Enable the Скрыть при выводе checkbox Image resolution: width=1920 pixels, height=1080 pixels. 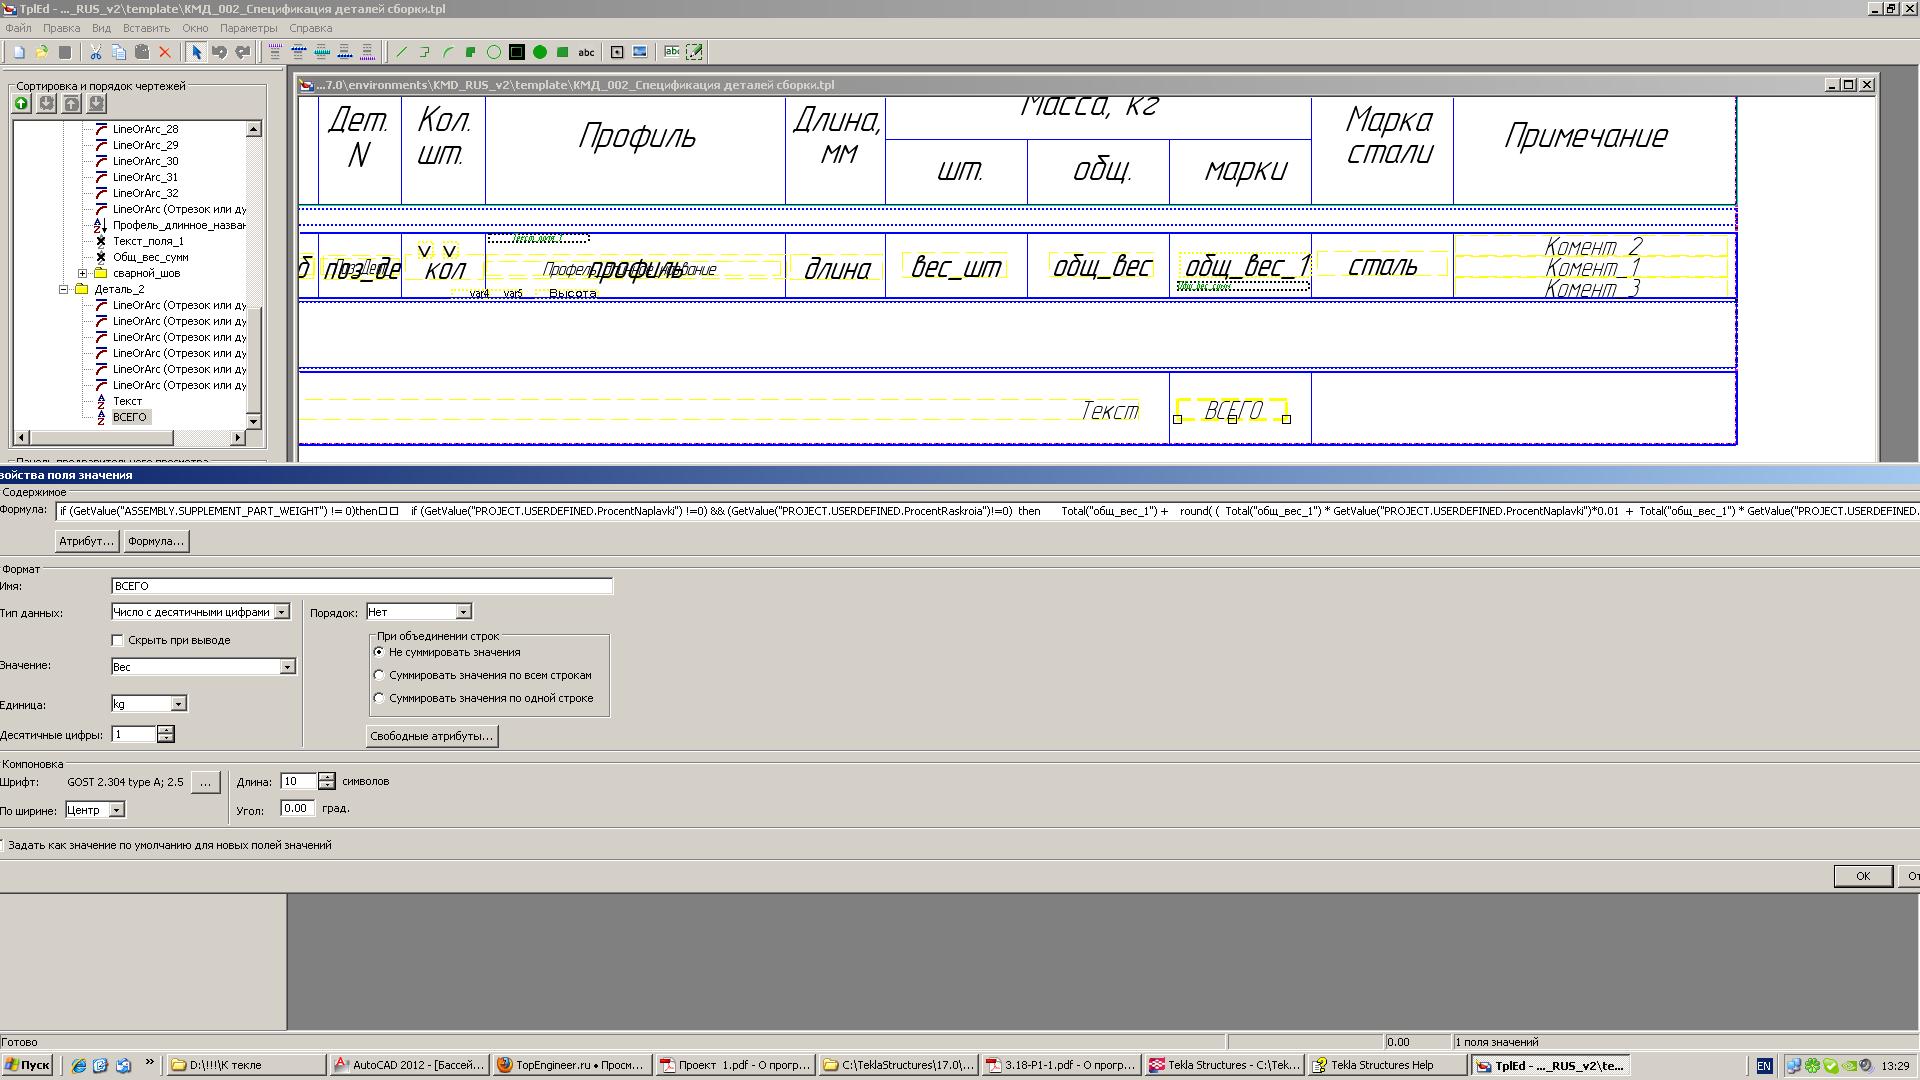click(118, 640)
